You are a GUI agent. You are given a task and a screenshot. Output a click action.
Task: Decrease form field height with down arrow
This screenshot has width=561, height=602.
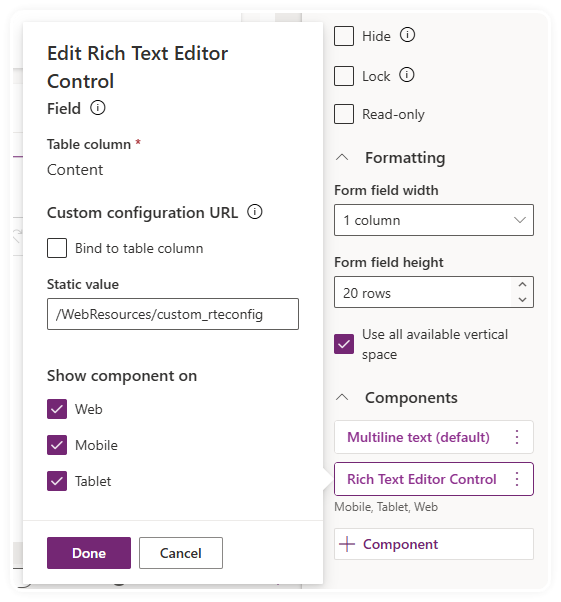coord(522,299)
